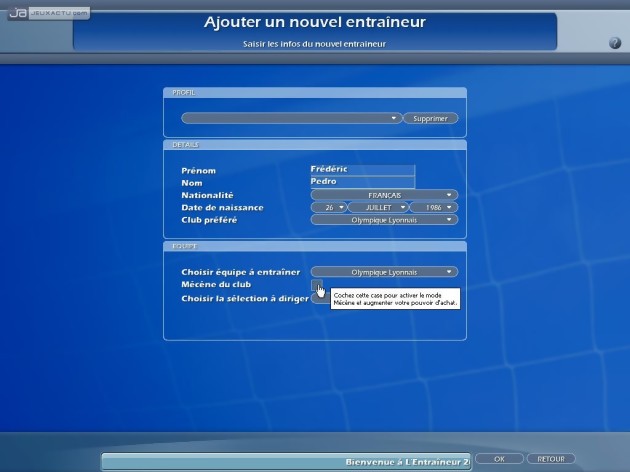
Task: Open the Choisir la sélection à diriger dropdown
Action: 320,298
